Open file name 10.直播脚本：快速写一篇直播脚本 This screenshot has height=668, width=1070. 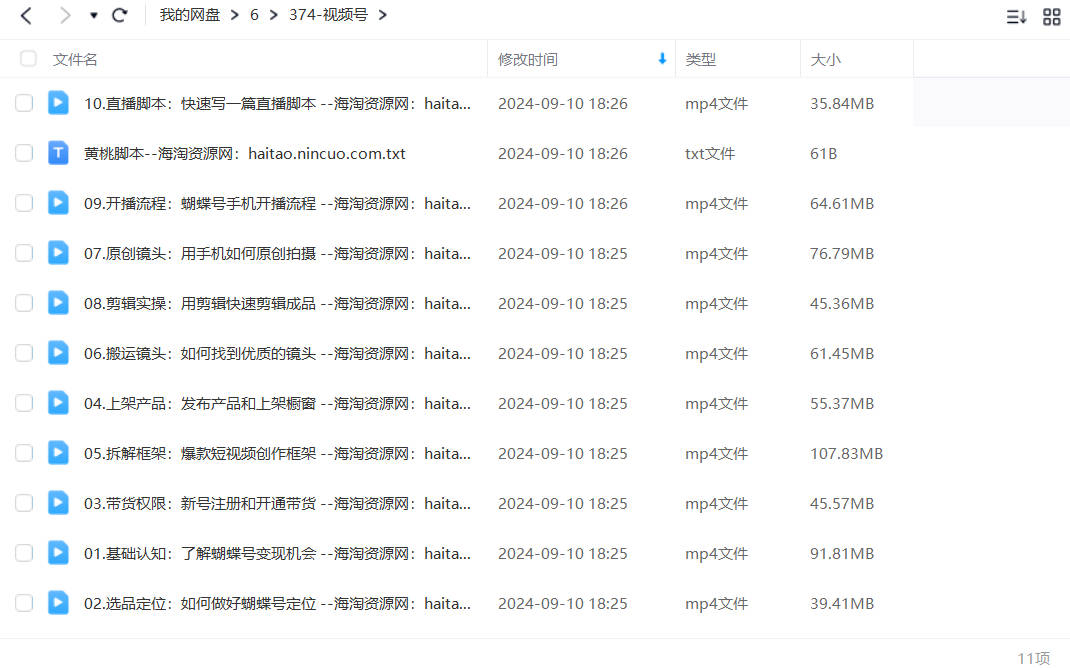coord(277,104)
